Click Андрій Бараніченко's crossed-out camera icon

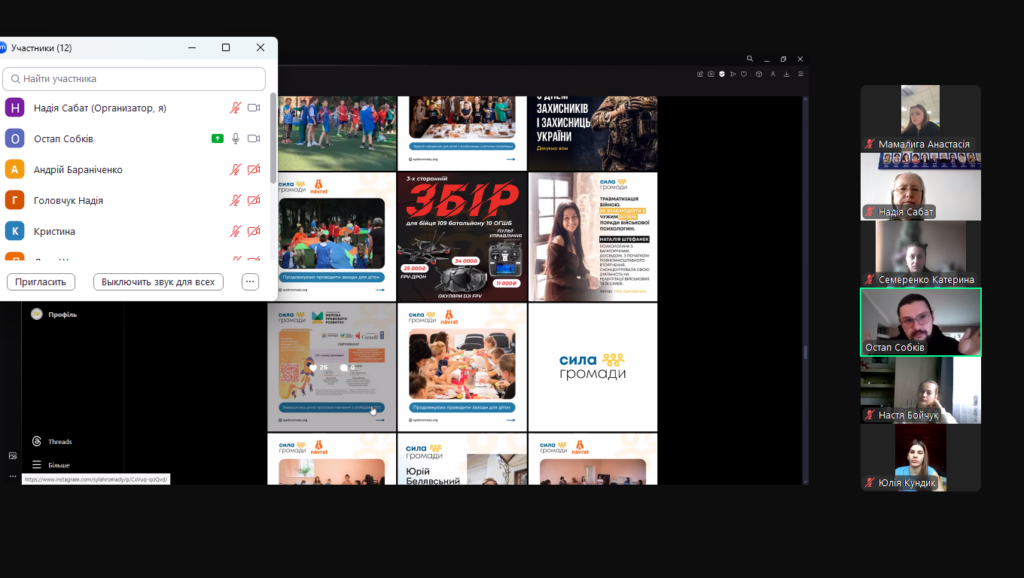(254, 169)
